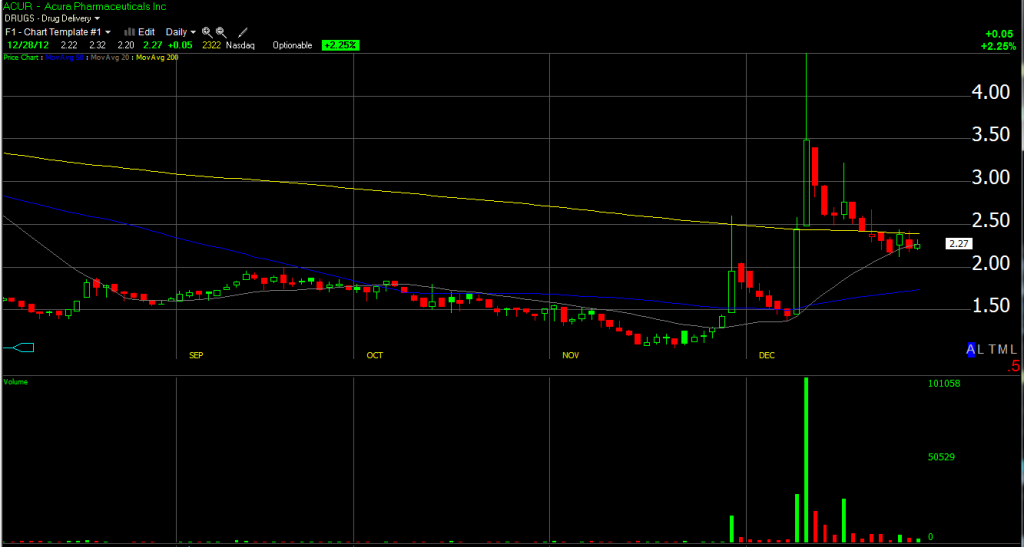Click the red .5 axis label

(x=1013, y=367)
